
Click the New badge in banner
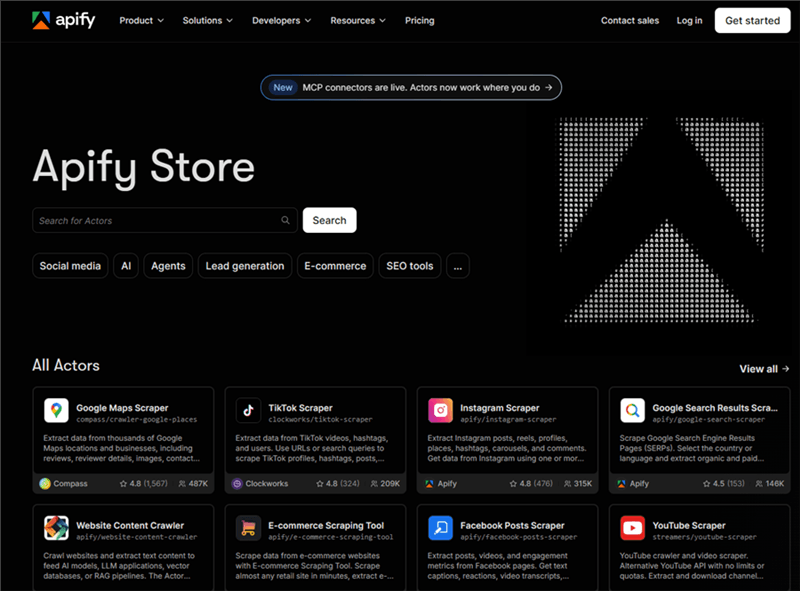(283, 87)
